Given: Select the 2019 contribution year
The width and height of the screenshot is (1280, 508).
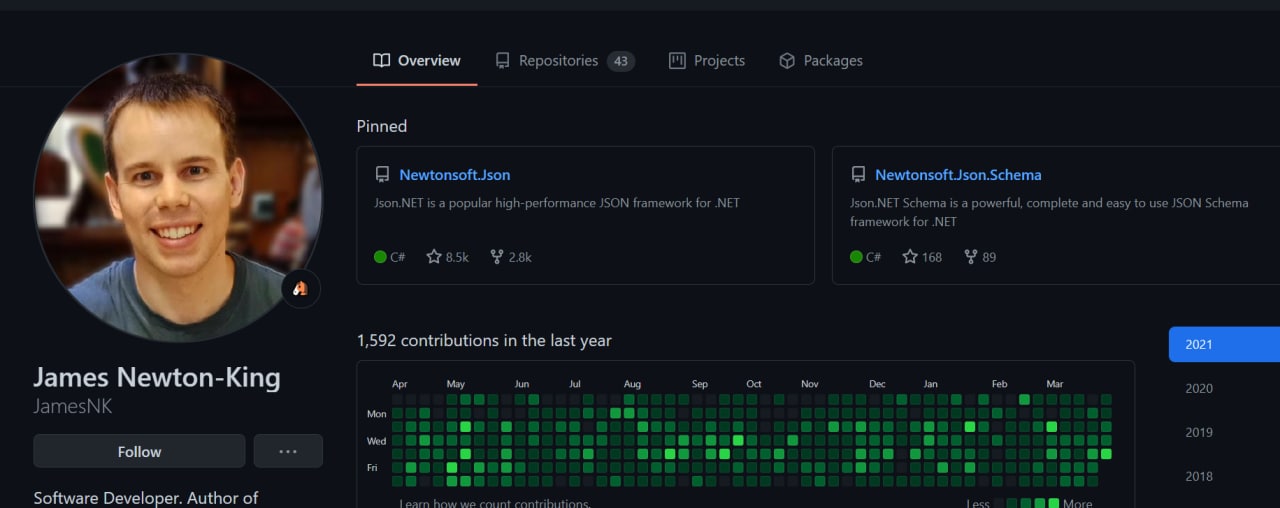Looking at the screenshot, I should (x=1199, y=432).
